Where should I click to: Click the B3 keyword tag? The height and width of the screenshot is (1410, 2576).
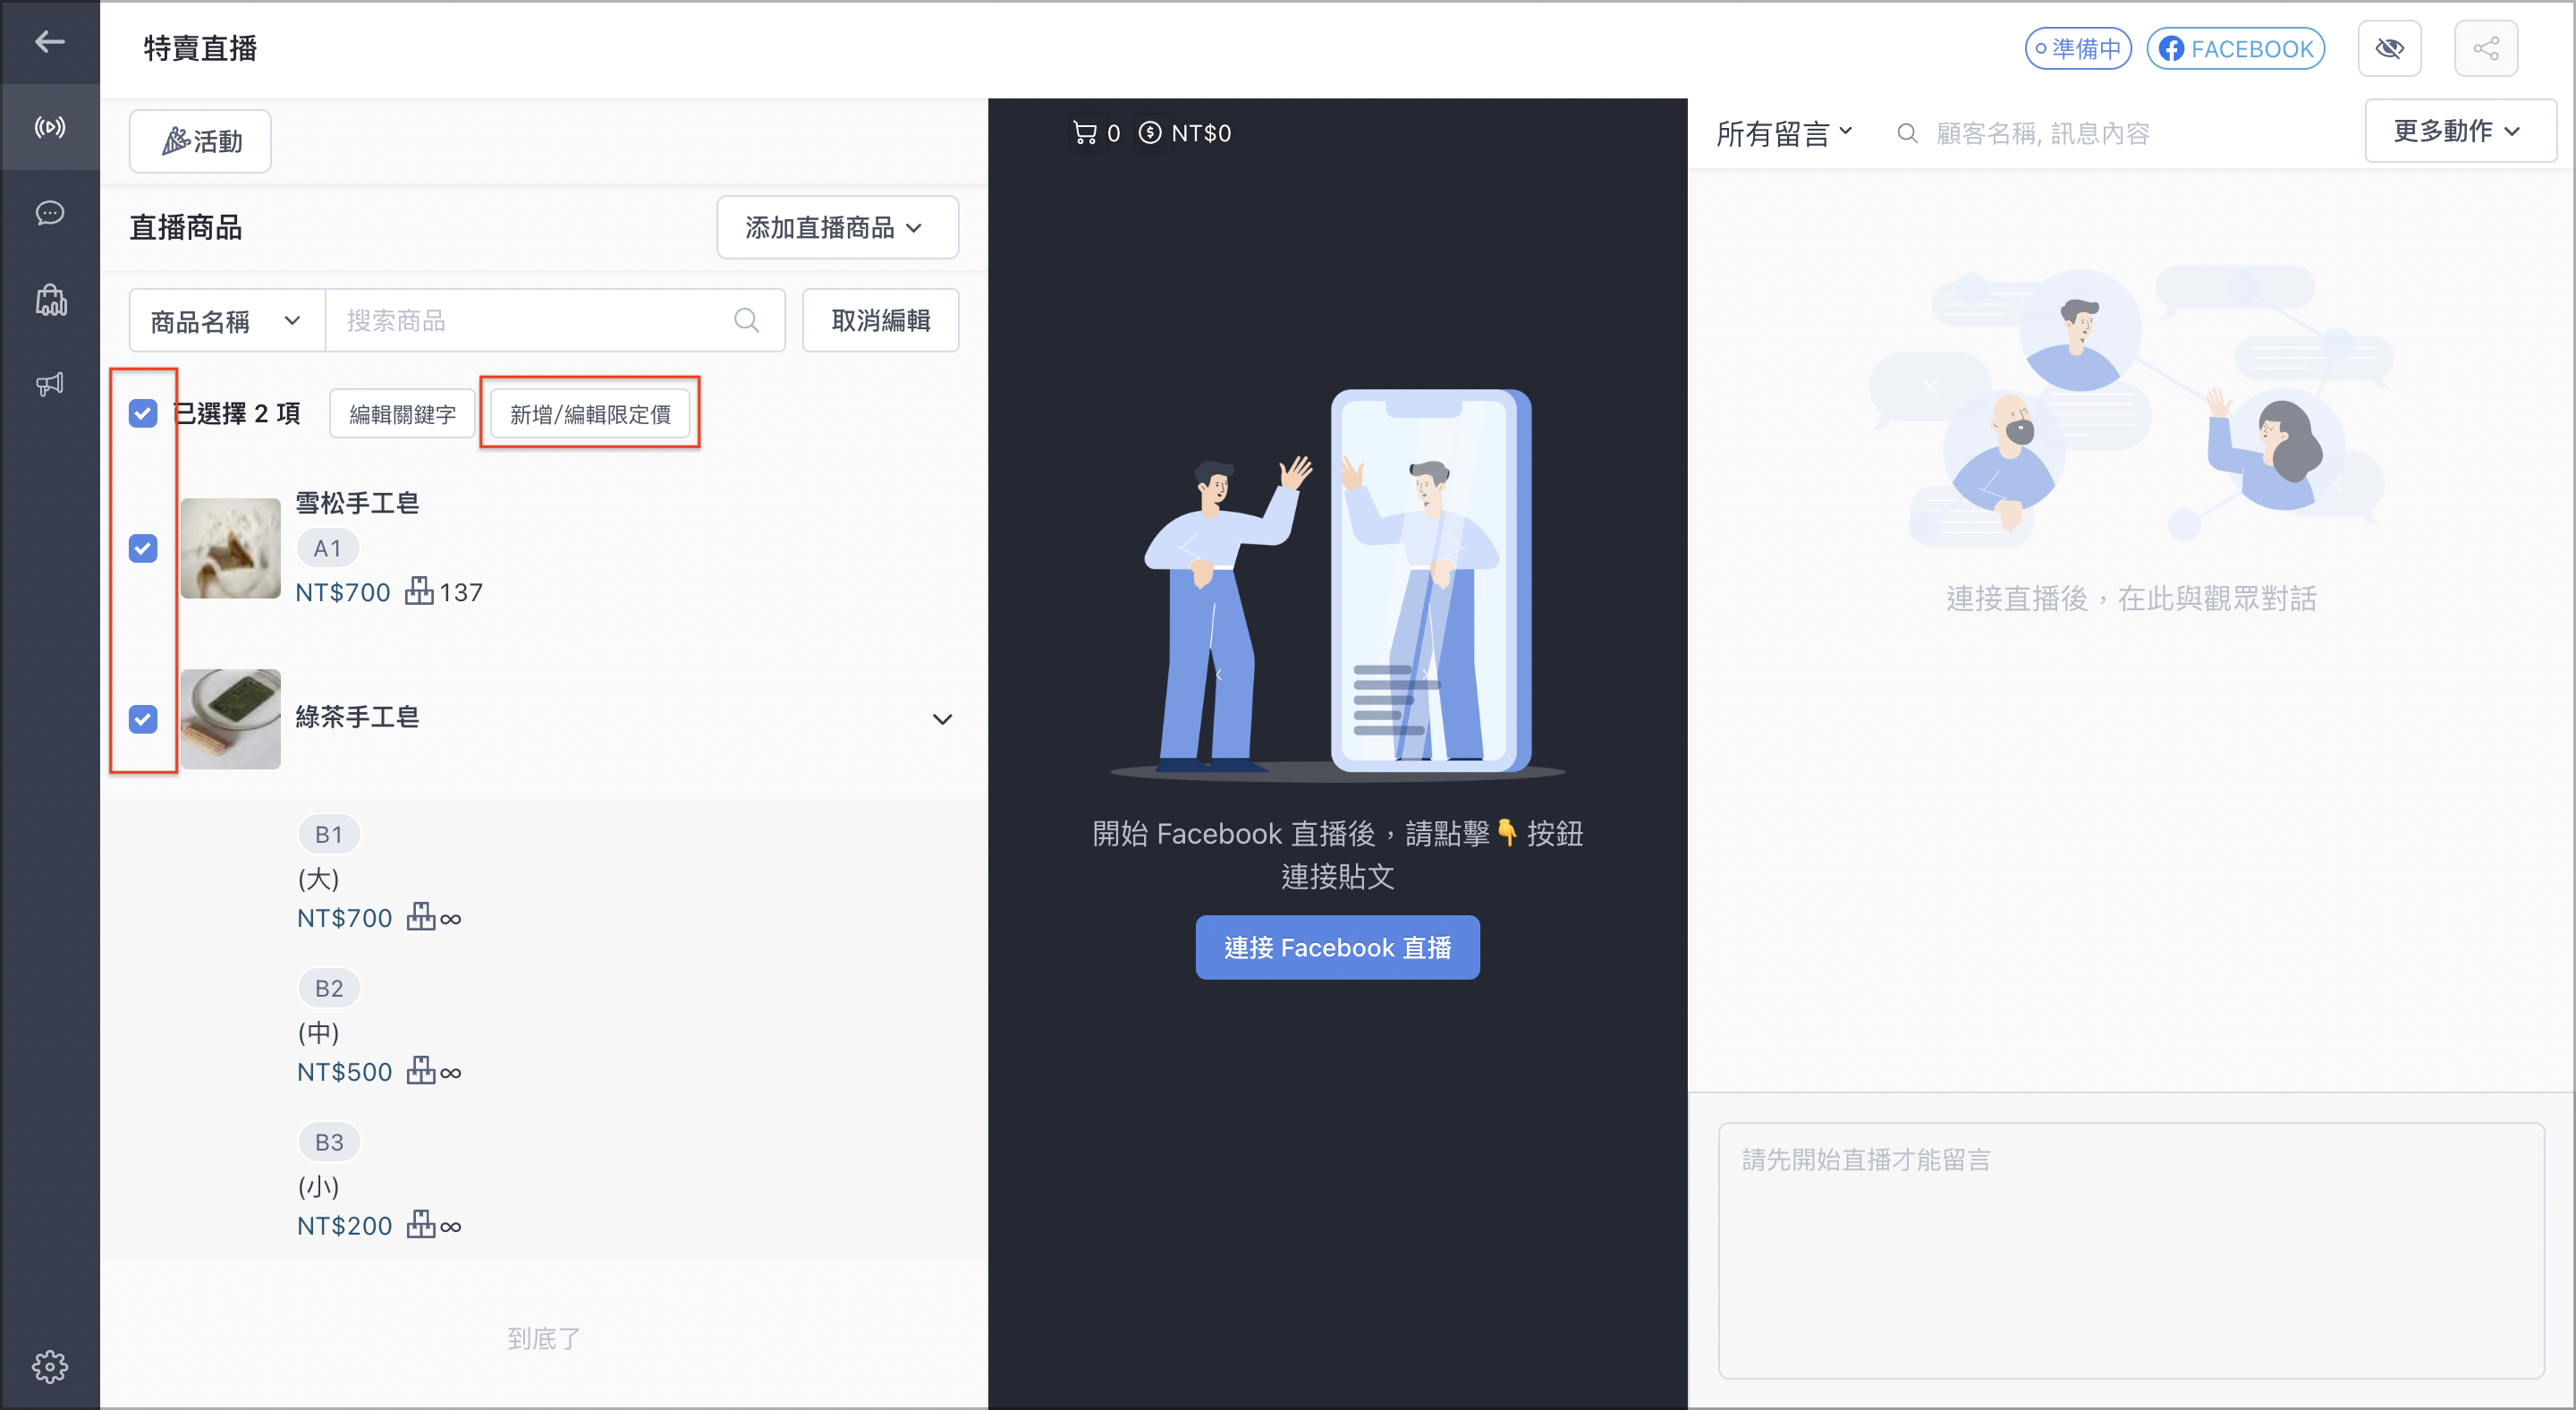[328, 1142]
